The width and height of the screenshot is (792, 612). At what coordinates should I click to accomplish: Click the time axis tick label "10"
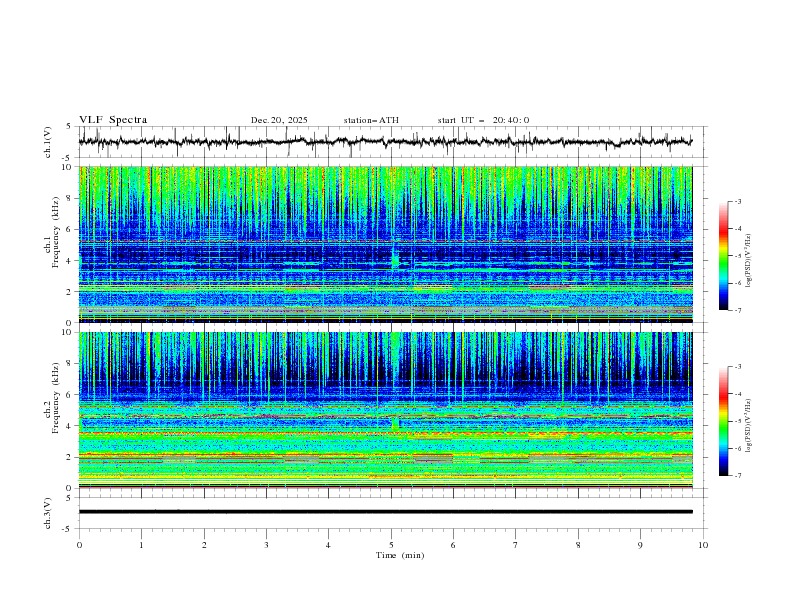tap(703, 545)
